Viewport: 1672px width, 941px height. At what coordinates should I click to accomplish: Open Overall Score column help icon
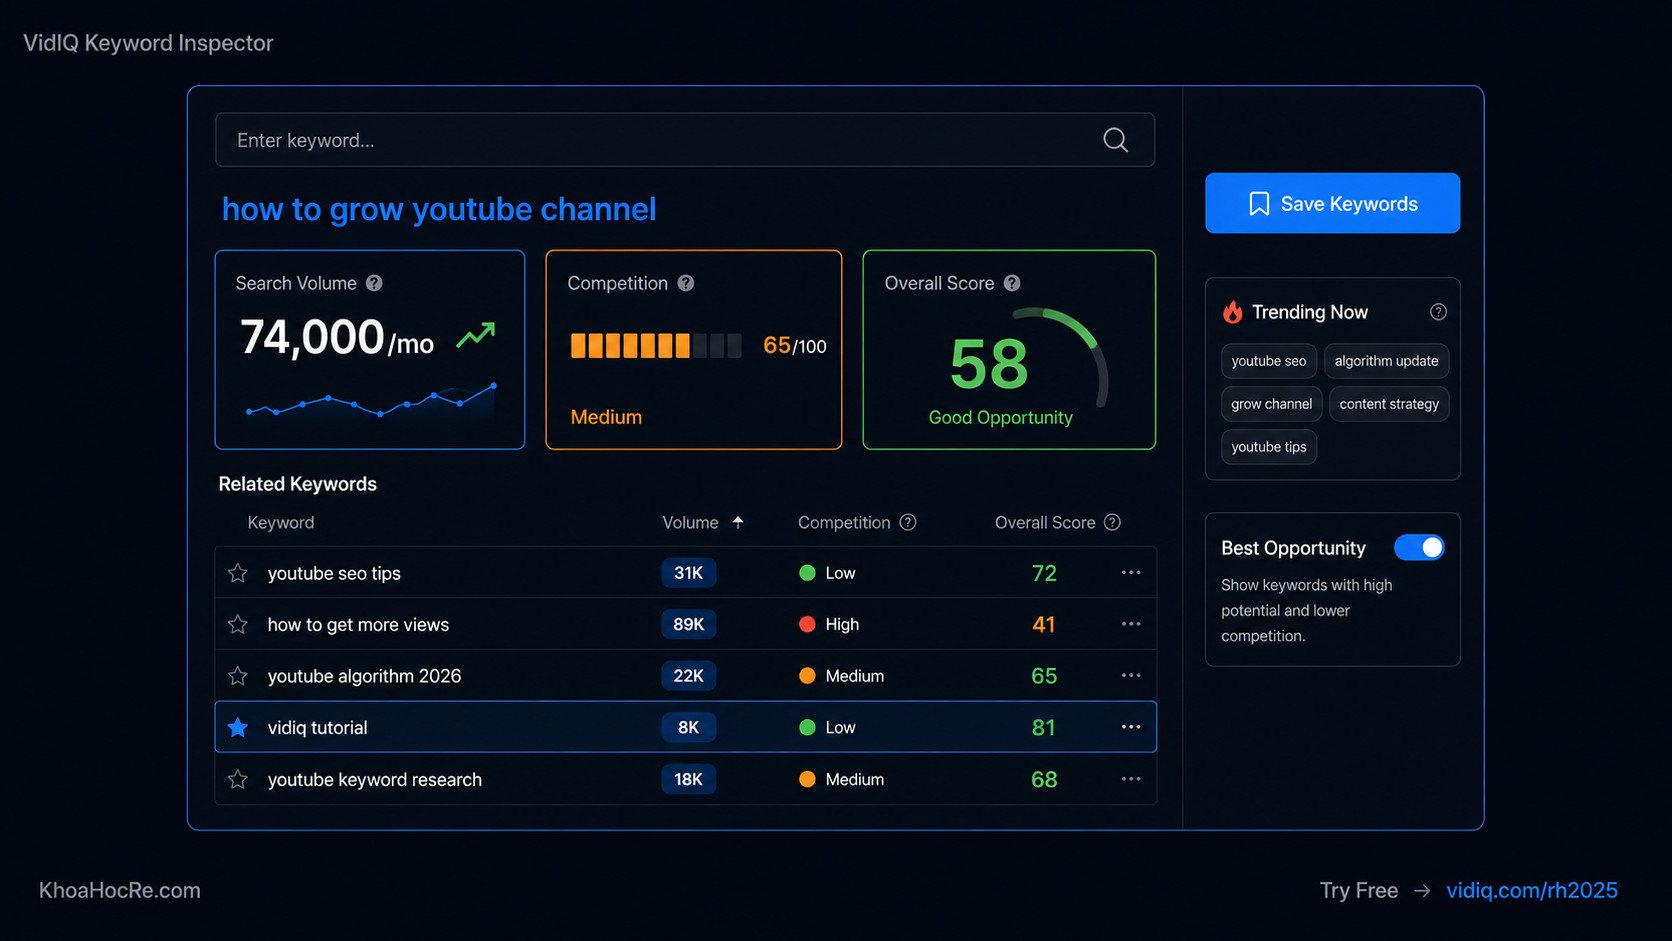[1112, 522]
